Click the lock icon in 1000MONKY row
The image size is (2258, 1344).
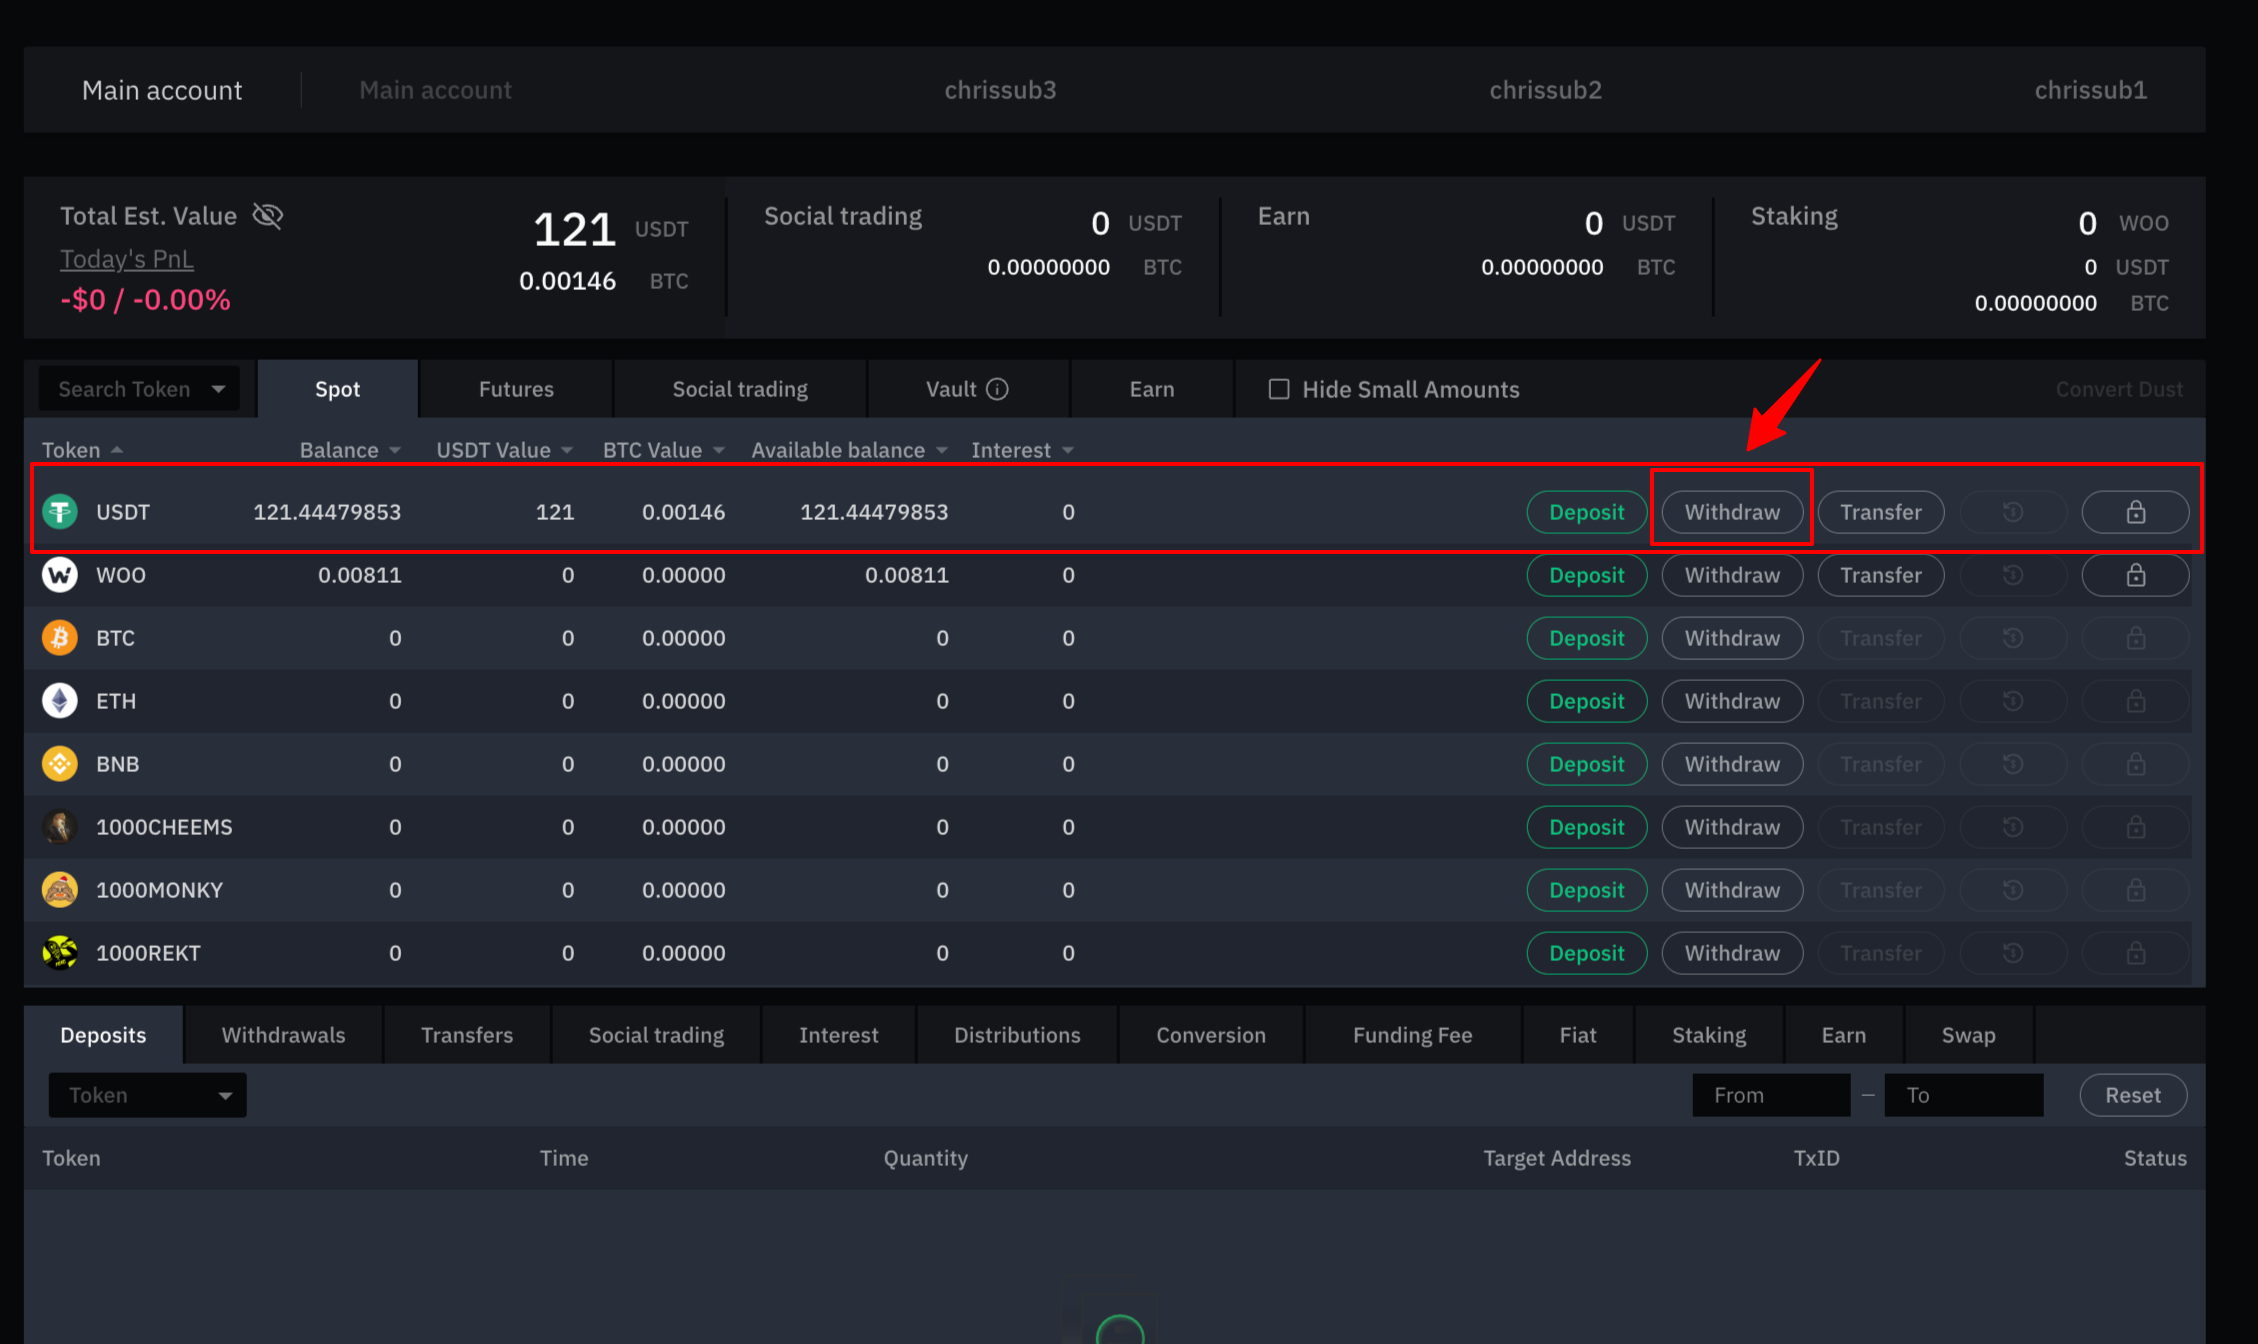tap(2135, 890)
